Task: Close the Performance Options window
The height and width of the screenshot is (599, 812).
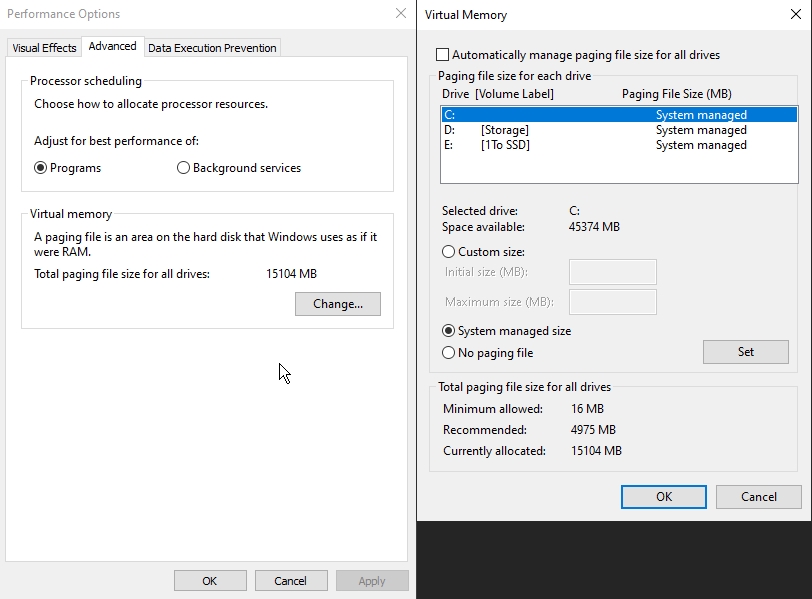Action: [400, 14]
